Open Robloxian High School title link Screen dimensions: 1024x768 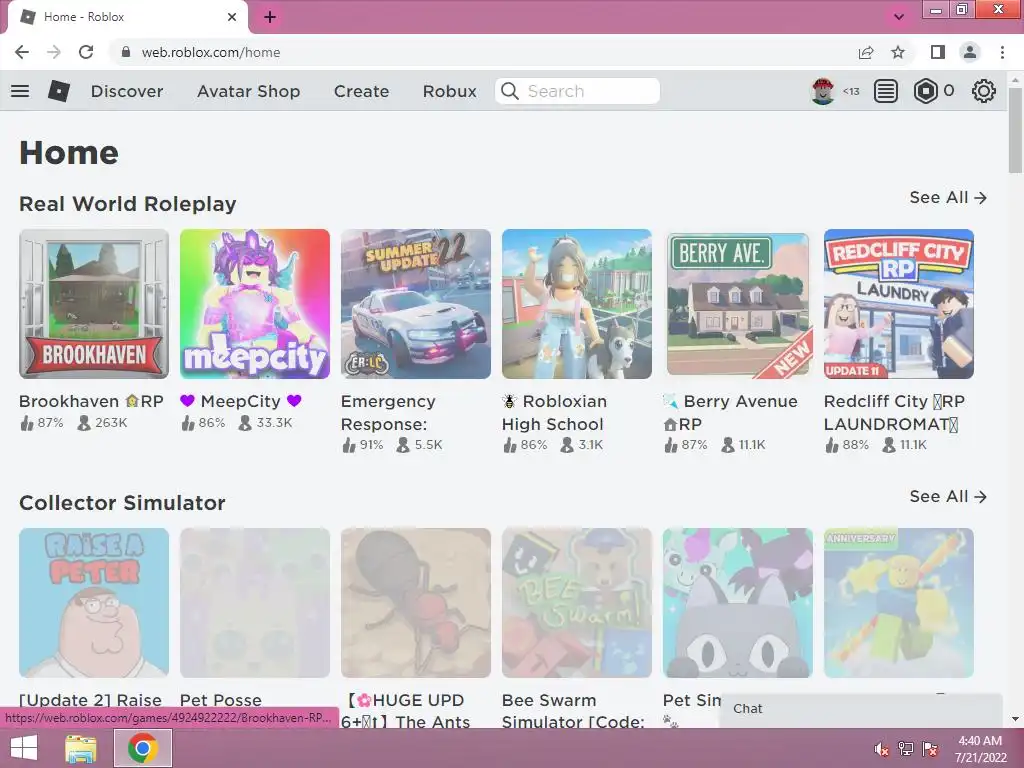pyautogui.click(x=555, y=413)
